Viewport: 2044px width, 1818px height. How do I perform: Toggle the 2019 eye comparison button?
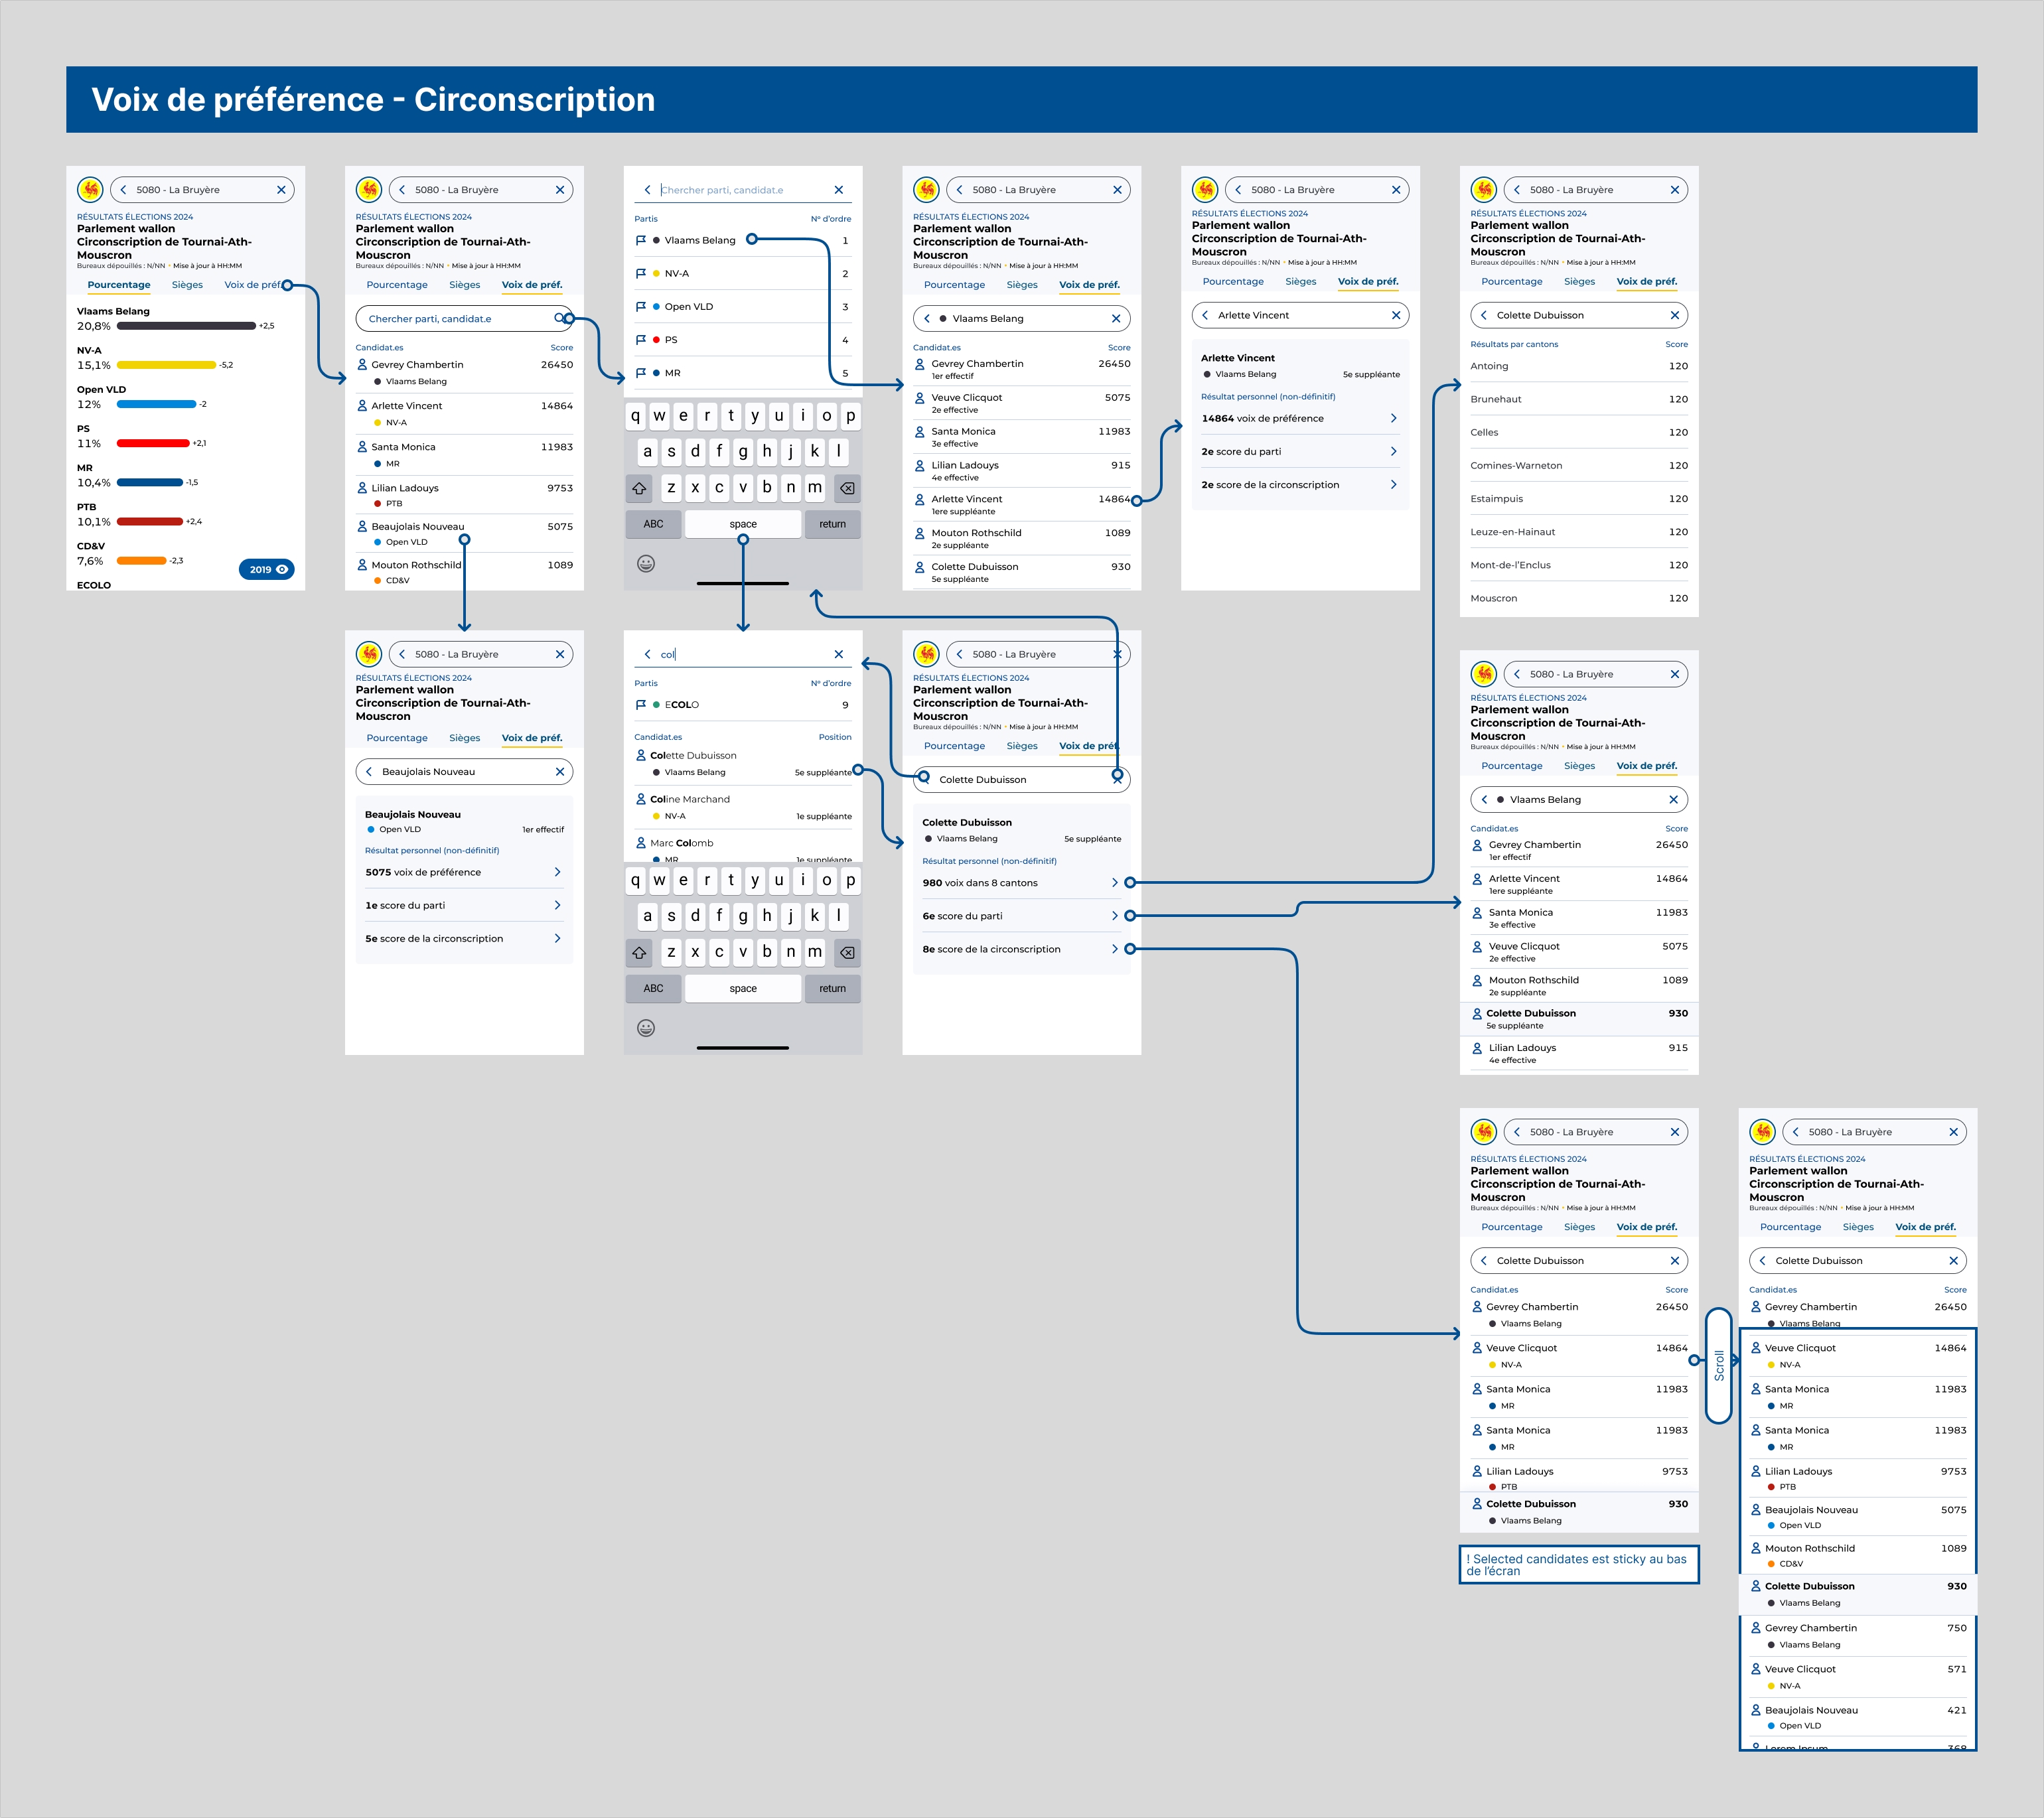266,569
